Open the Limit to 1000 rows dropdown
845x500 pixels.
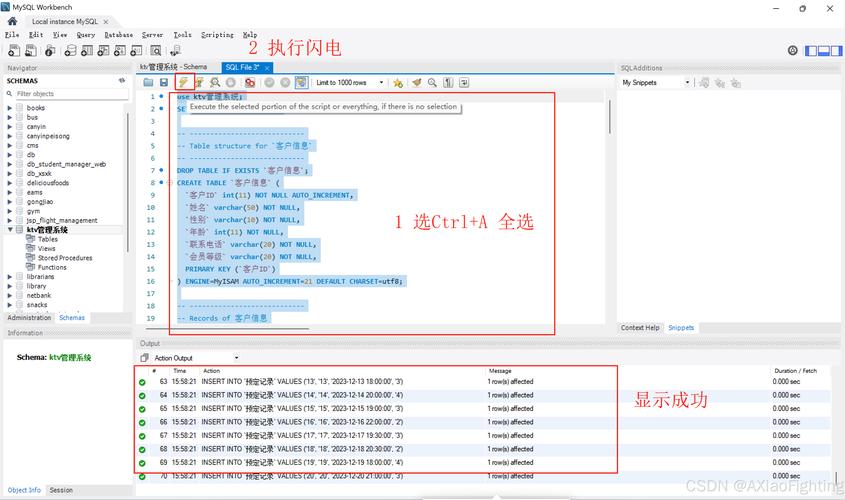(x=349, y=82)
